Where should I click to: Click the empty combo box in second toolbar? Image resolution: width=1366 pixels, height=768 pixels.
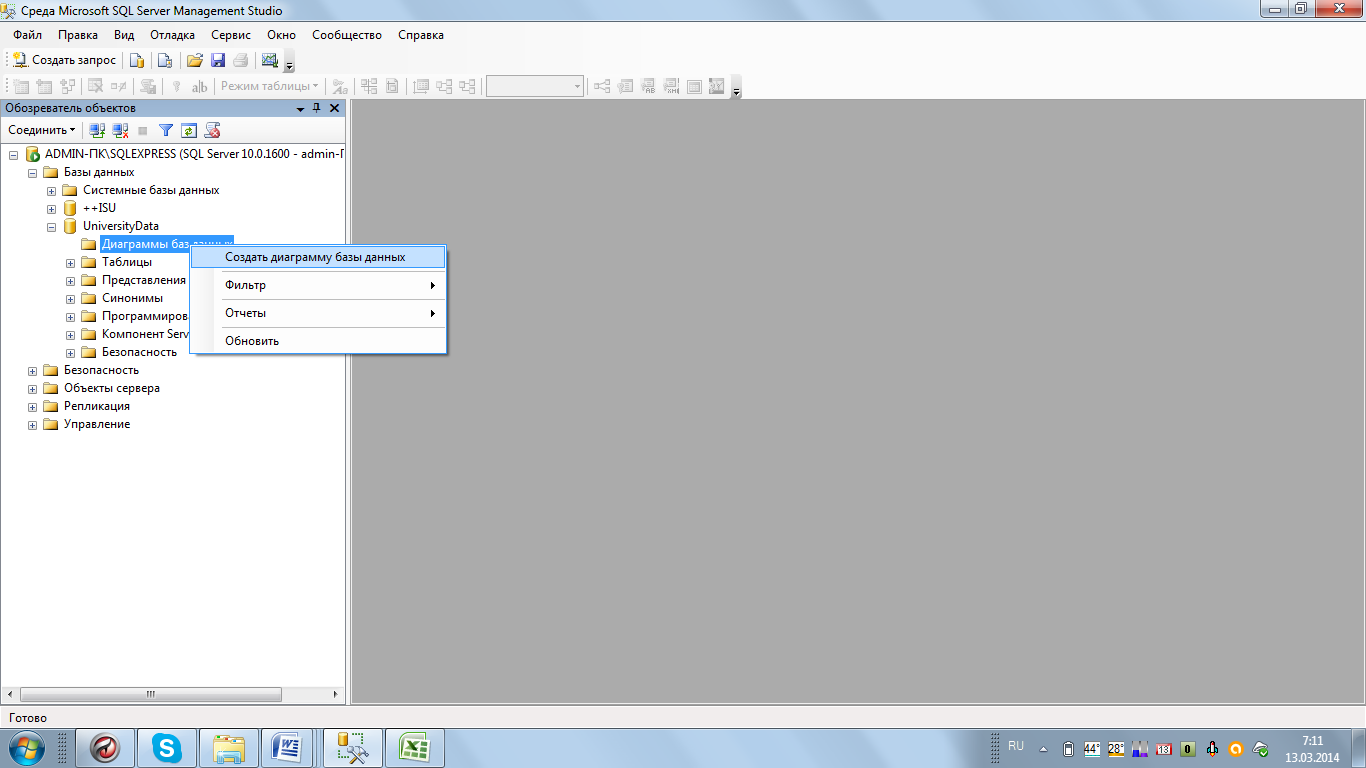(x=535, y=86)
